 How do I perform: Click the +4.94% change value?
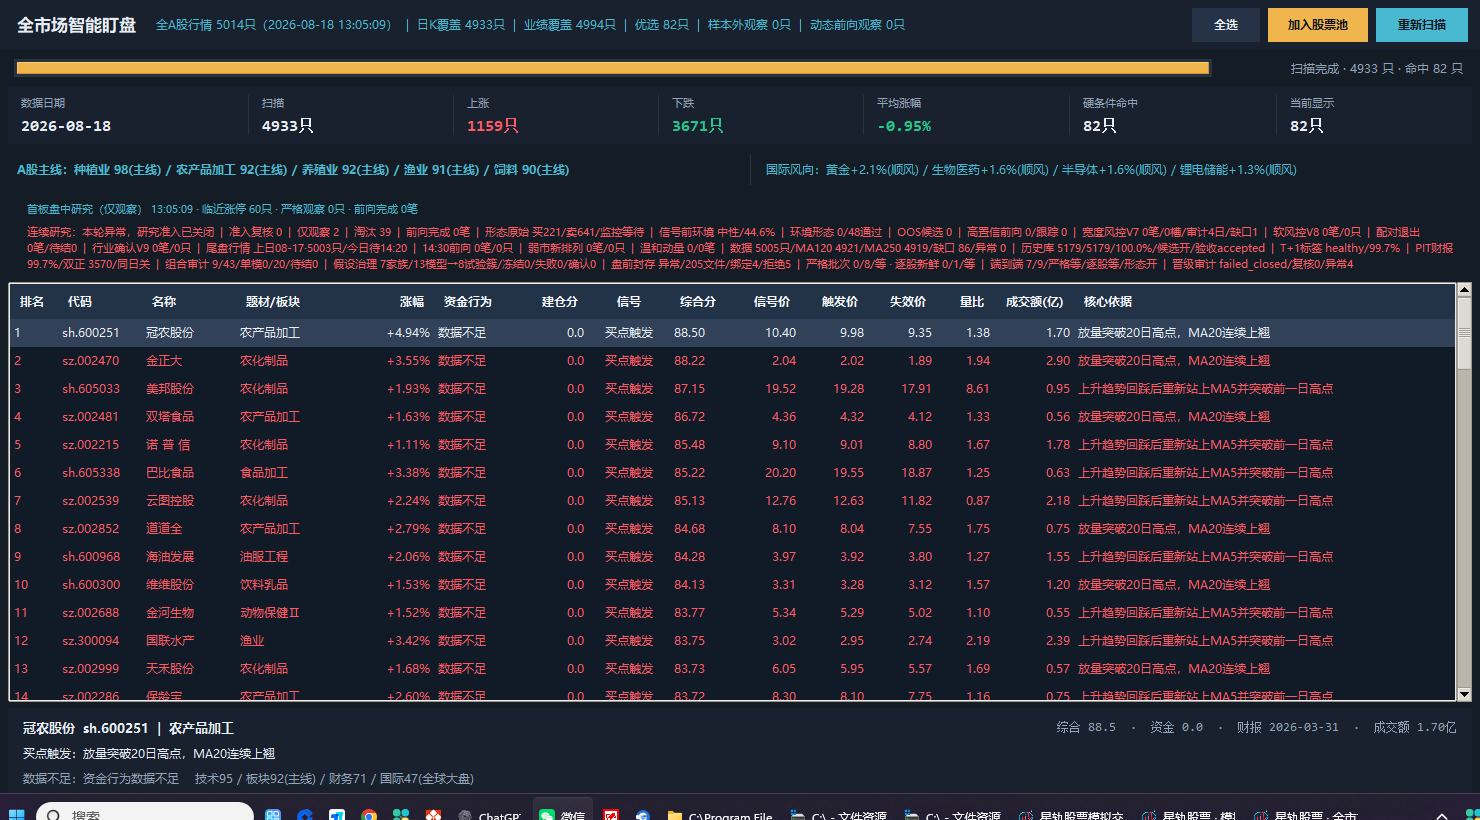pyautogui.click(x=408, y=333)
